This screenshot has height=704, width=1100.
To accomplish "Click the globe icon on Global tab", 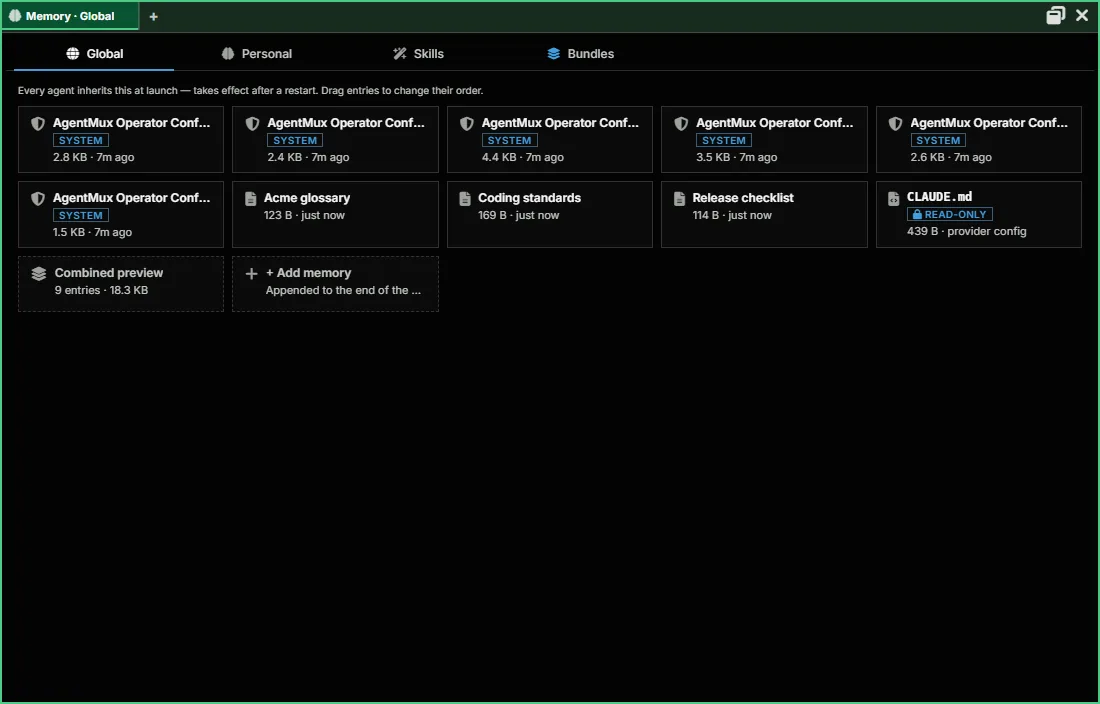I will click(x=73, y=54).
